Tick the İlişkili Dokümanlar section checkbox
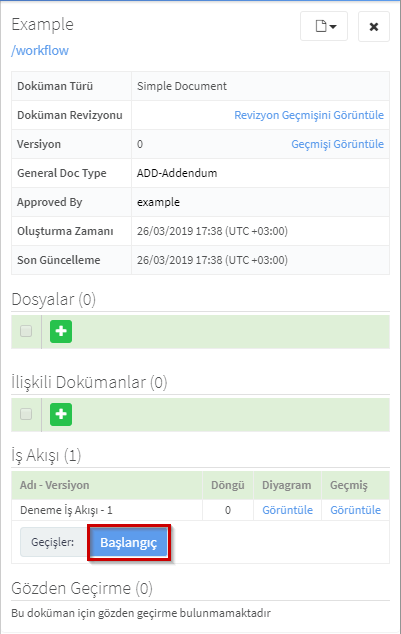Screen dimensions: 401x634 [26, 414]
